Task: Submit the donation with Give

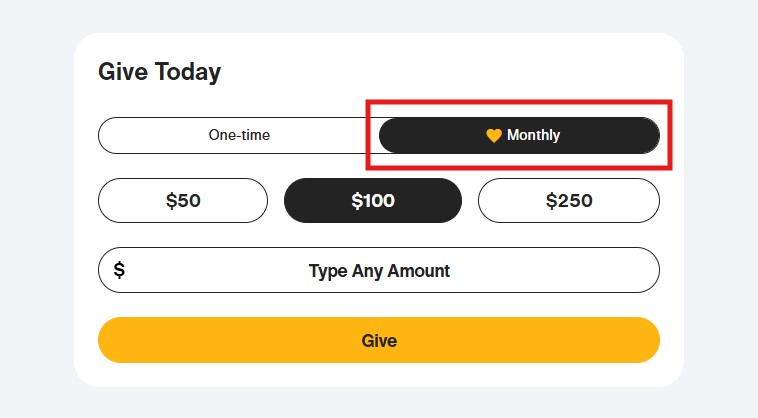Action: point(379,340)
